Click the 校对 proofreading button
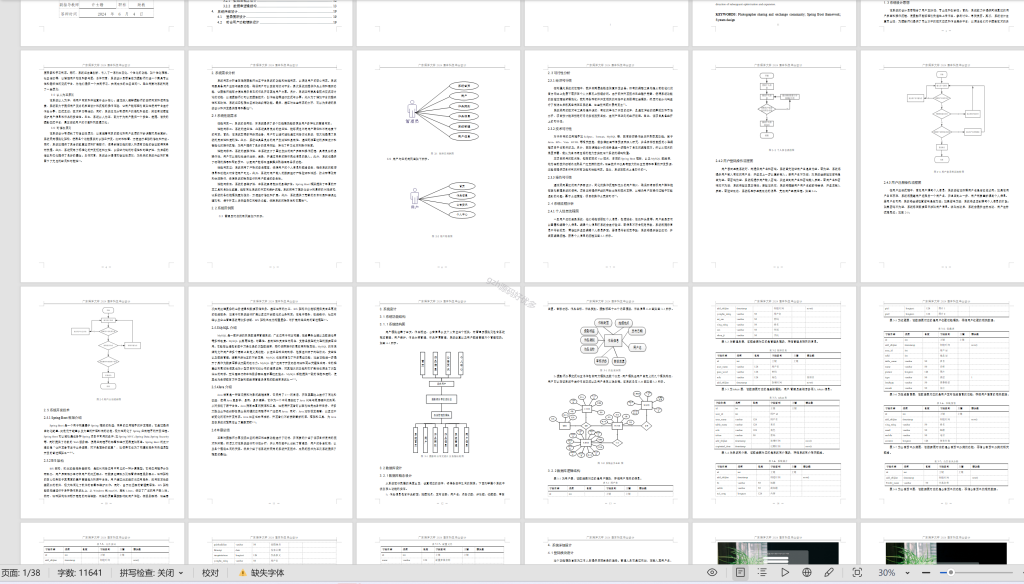 click(x=210, y=573)
